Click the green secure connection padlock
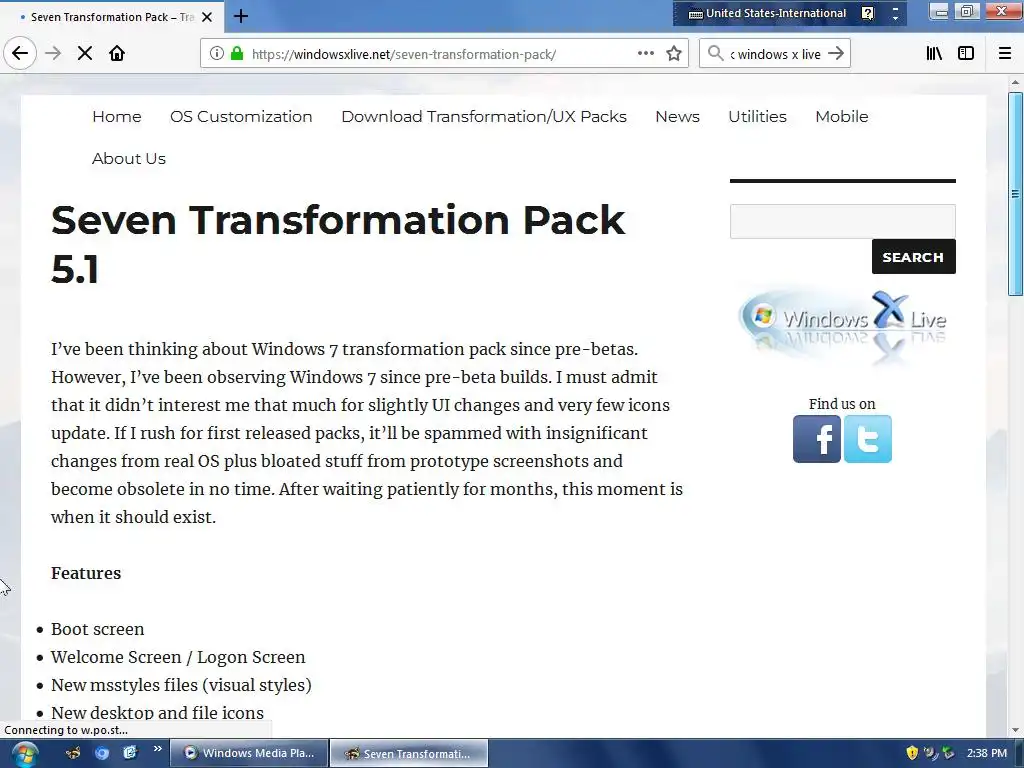The width and height of the screenshot is (1024, 768). tap(238, 54)
